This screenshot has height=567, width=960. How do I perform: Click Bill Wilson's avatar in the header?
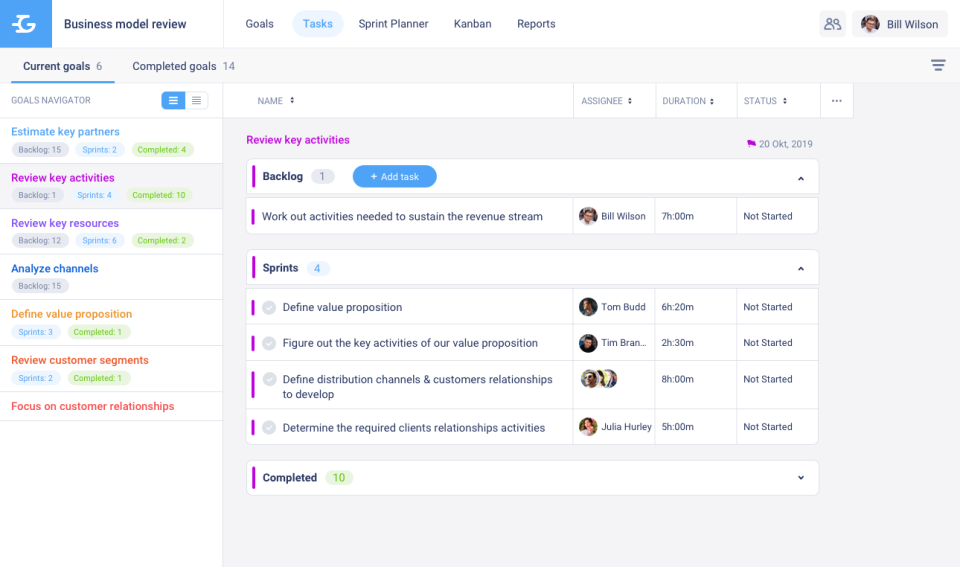[870, 24]
